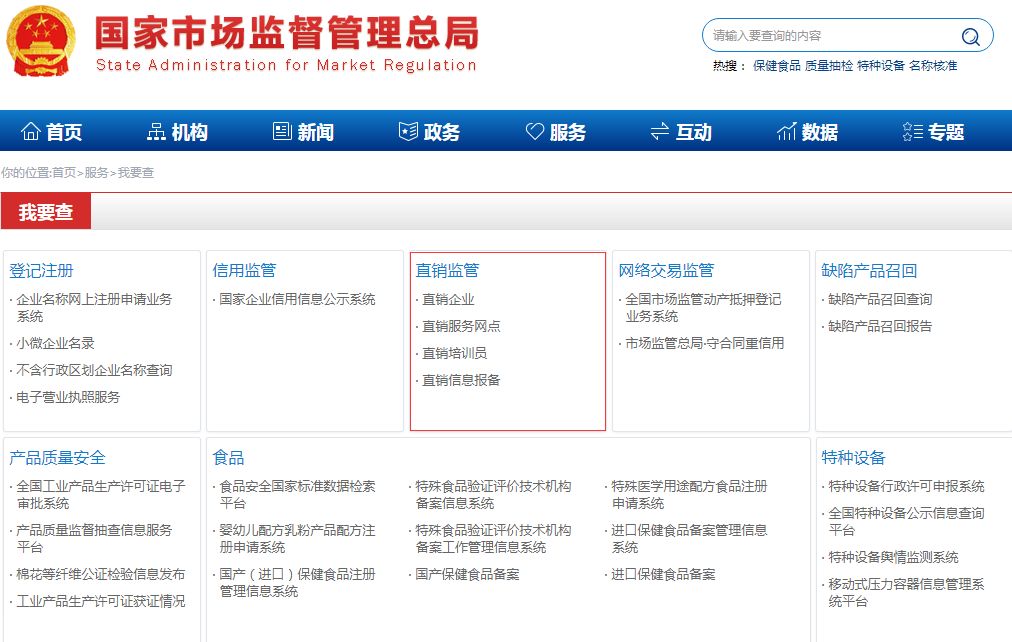Image resolution: width=1012 pixels, height=642 pixels.
Task: Click the org chart icon beside 机构
Action: click(156, 132)
